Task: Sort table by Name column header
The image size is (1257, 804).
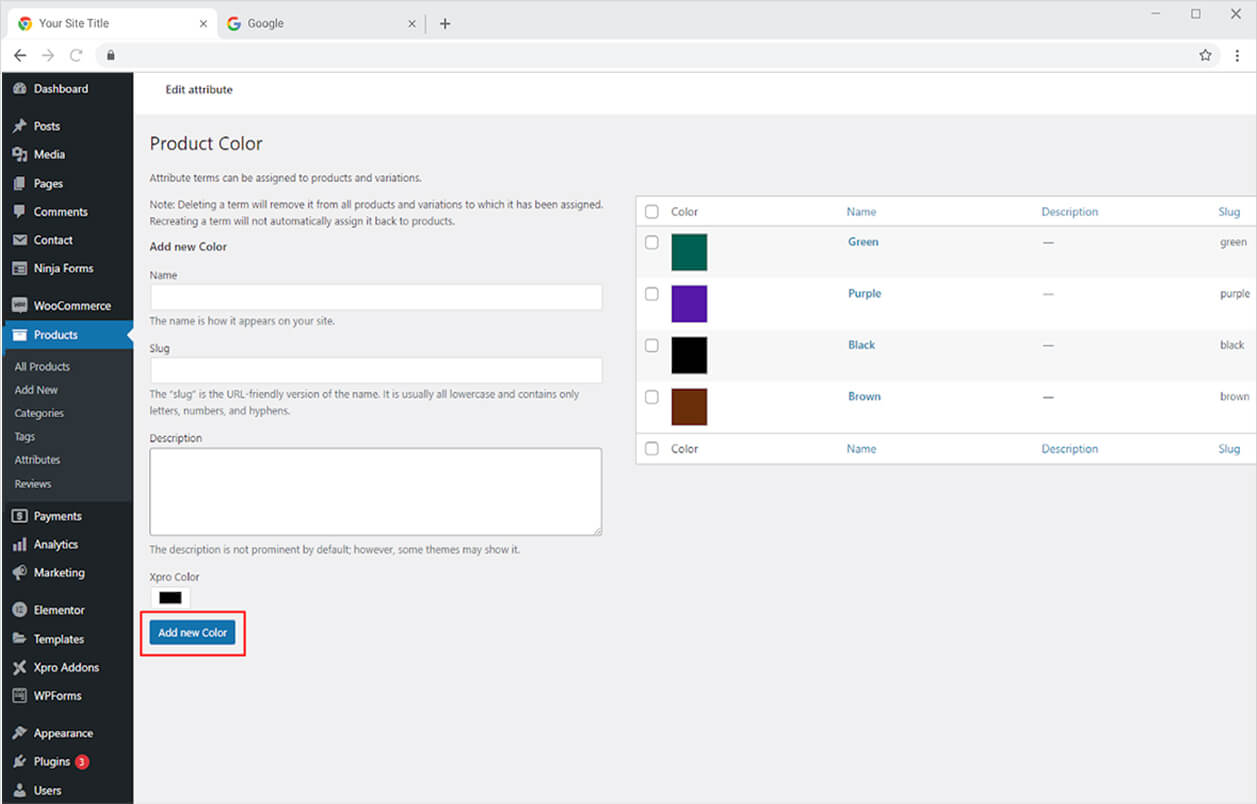Action: point(861,212)
